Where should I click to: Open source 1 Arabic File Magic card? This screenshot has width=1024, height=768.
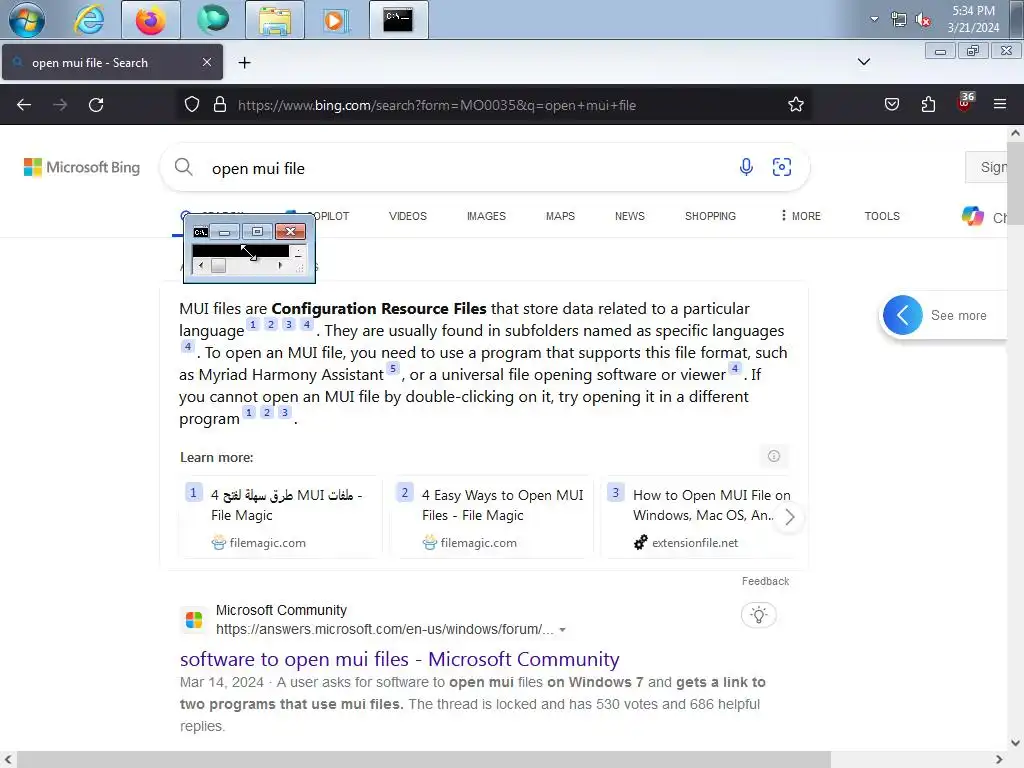click(280, 517)
